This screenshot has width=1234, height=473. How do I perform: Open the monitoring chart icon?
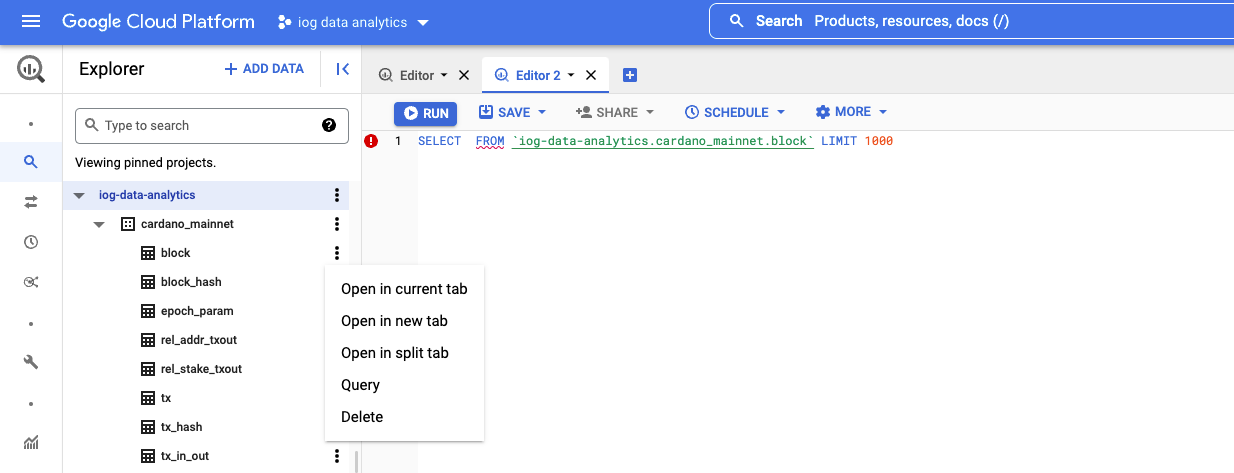click(x=31, y=442)
